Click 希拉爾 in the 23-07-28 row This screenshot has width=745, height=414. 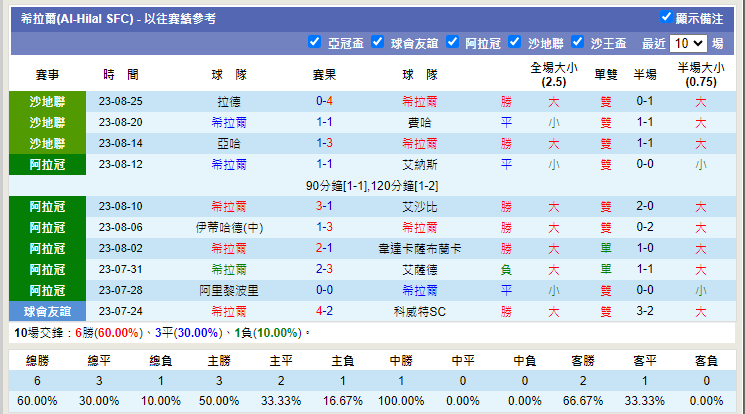coord(420,290)
